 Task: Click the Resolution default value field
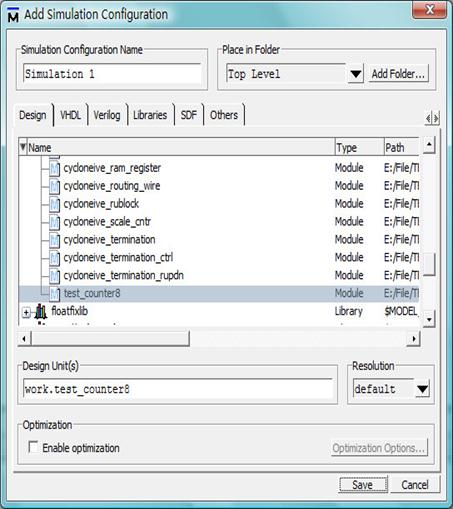click(x=384, y=389)
